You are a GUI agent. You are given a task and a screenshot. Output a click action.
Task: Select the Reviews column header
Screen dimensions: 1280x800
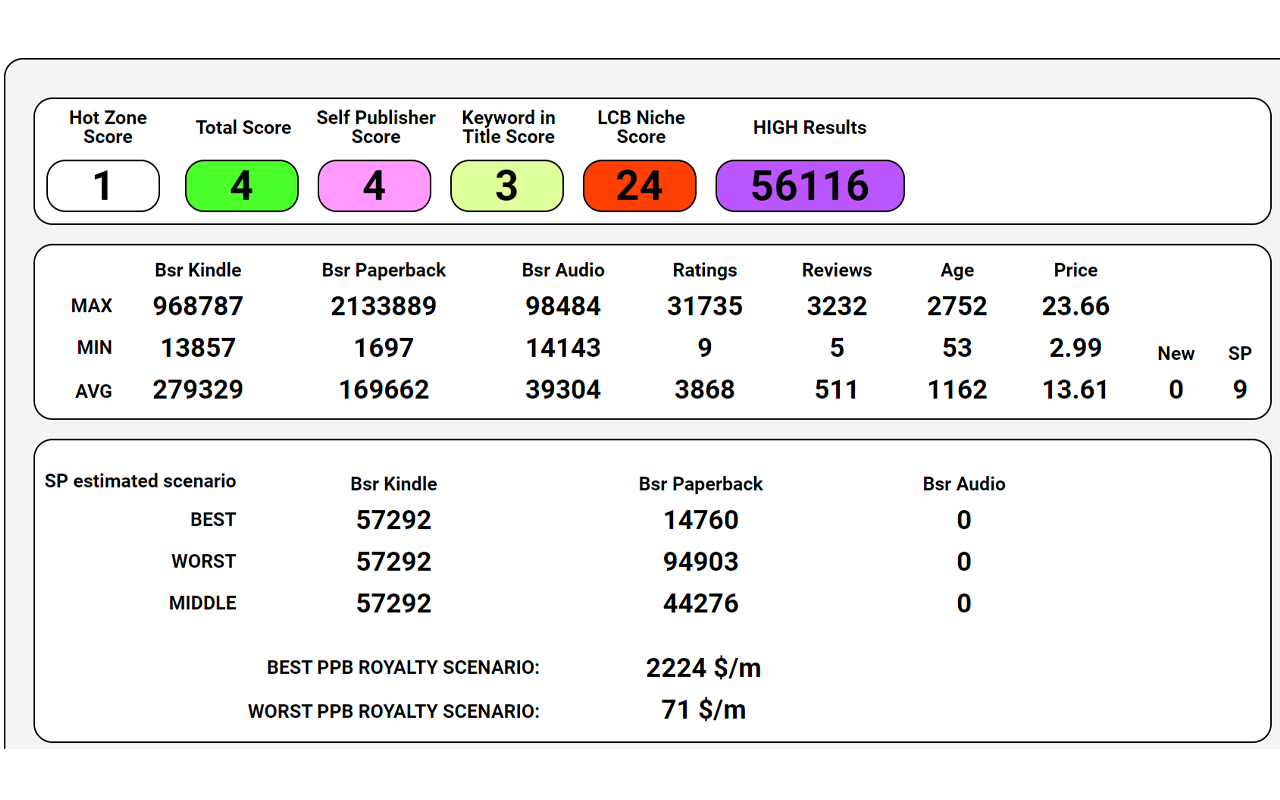[x=837, y=270]
